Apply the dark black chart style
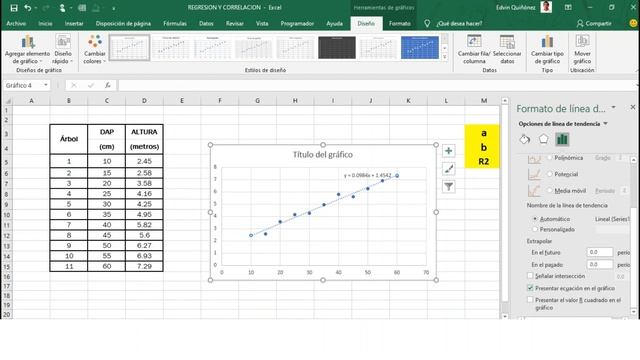The height and width of the screenshot is (360, 640). point(337,47)
